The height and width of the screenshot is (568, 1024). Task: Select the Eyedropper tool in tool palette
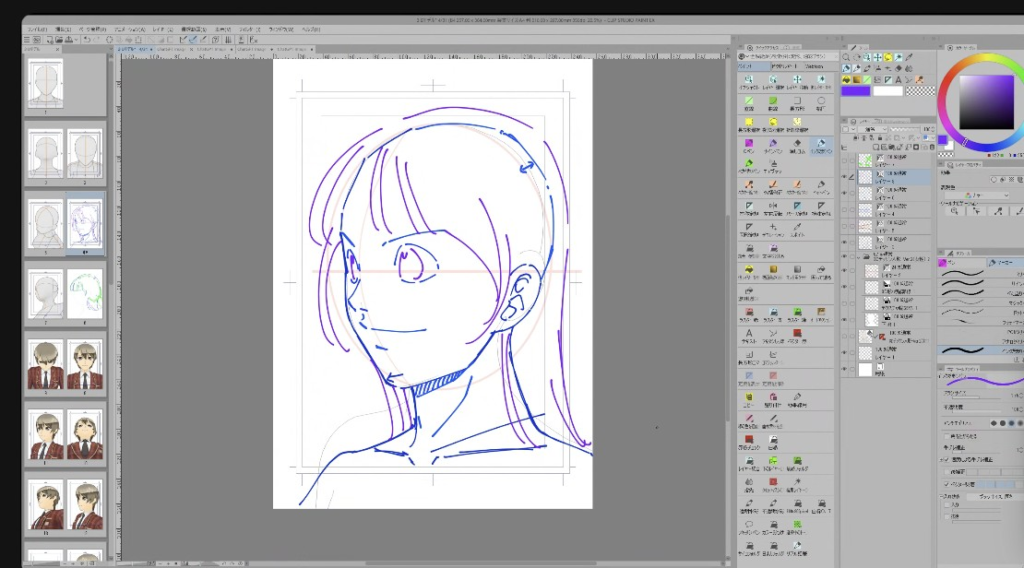(908, 57)
